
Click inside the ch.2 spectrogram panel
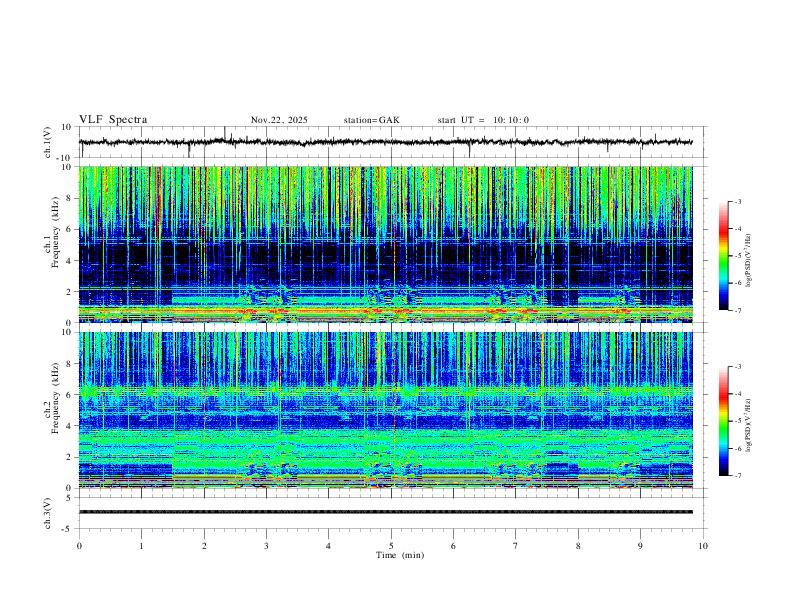386,410
